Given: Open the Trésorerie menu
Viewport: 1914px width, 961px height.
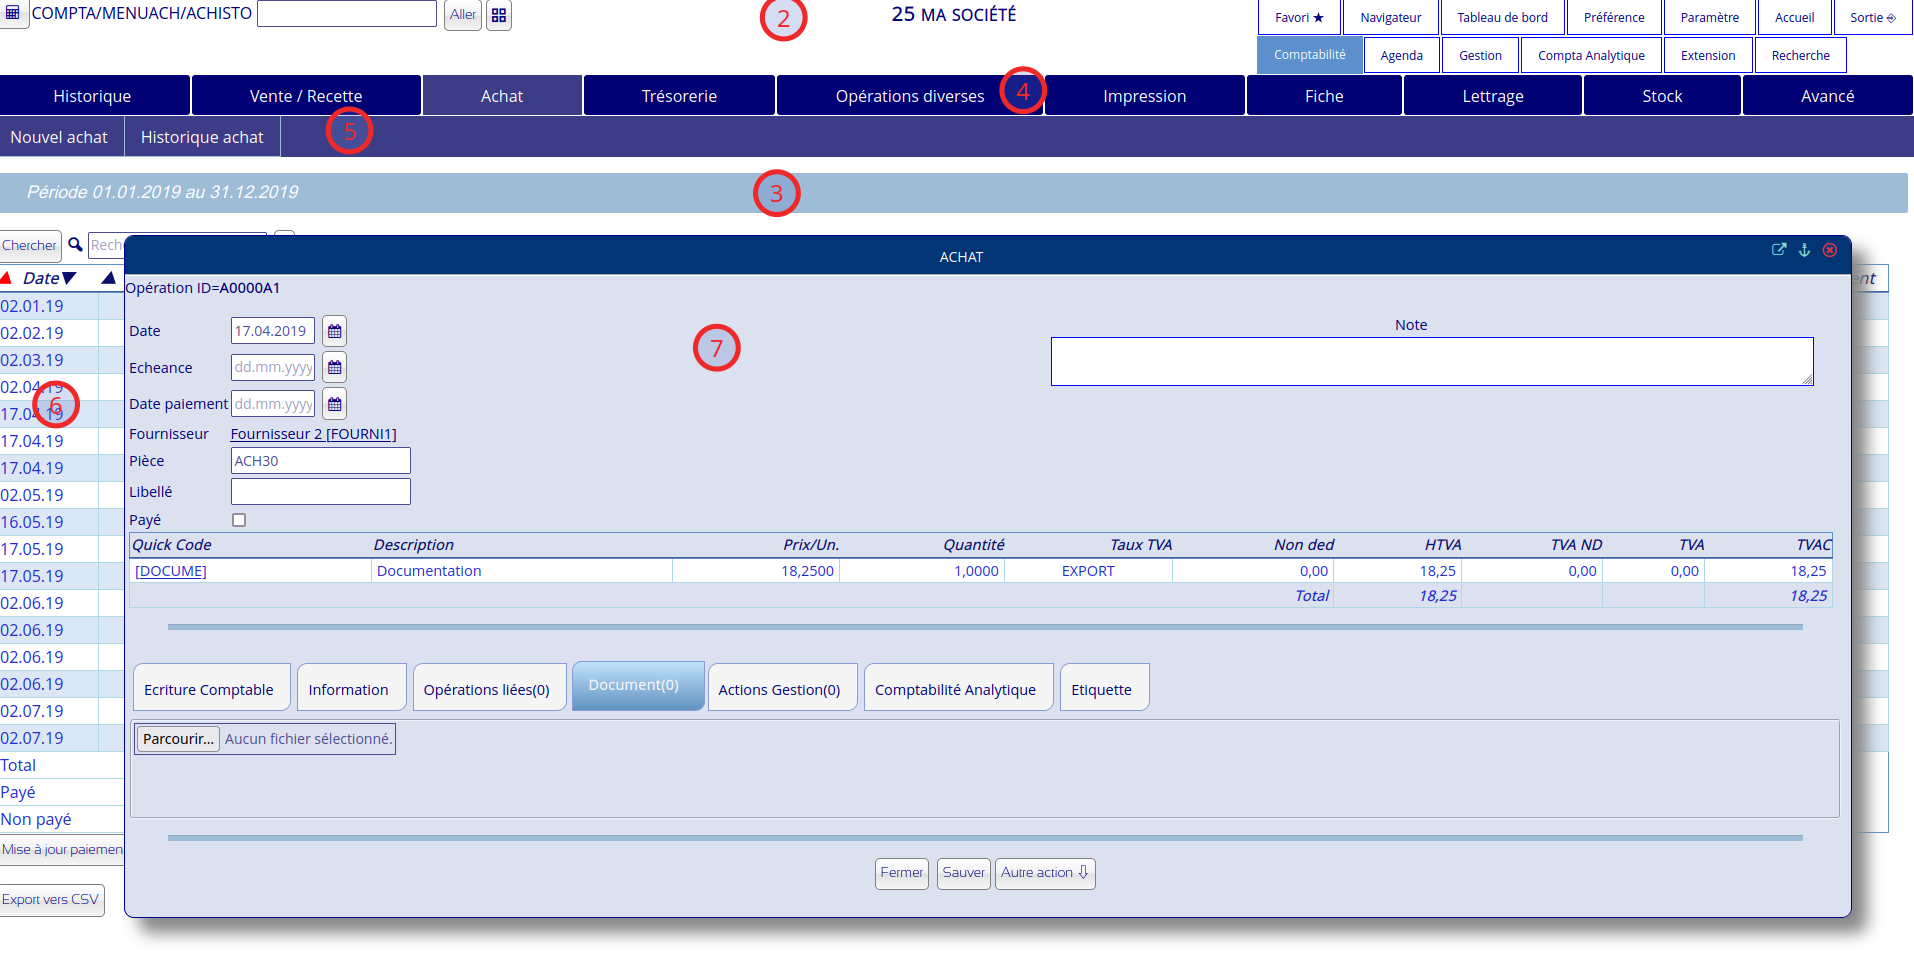Looking at the screenshot, I should click(x=679, y=96).
